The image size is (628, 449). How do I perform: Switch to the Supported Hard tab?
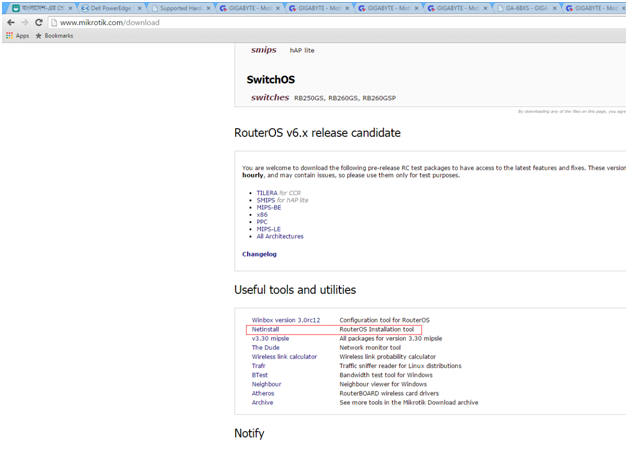180,8
